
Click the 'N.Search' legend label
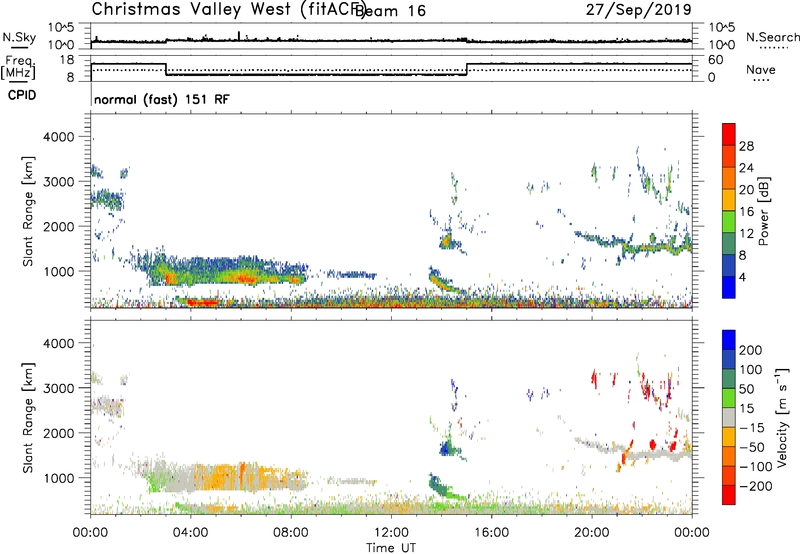pyautogui.click(x=772, y=37)
